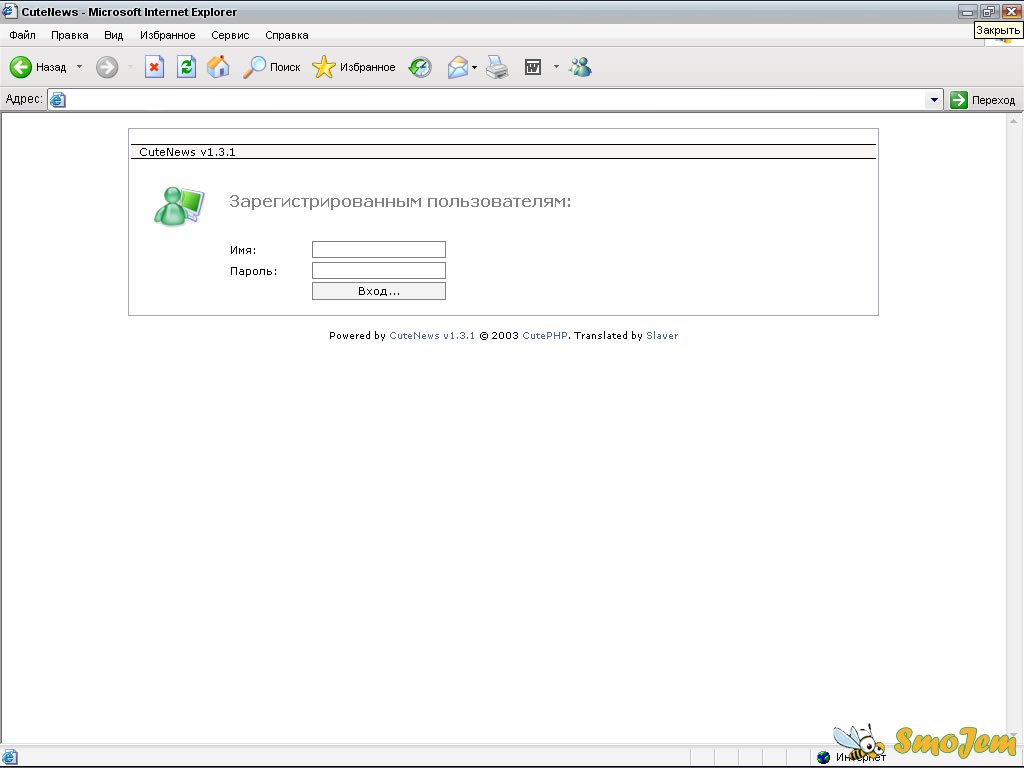This screenshot has height=768, width=1024.
Task: Expand the Edit with Word dropdown arrow
Action: [x=556, y=67]
